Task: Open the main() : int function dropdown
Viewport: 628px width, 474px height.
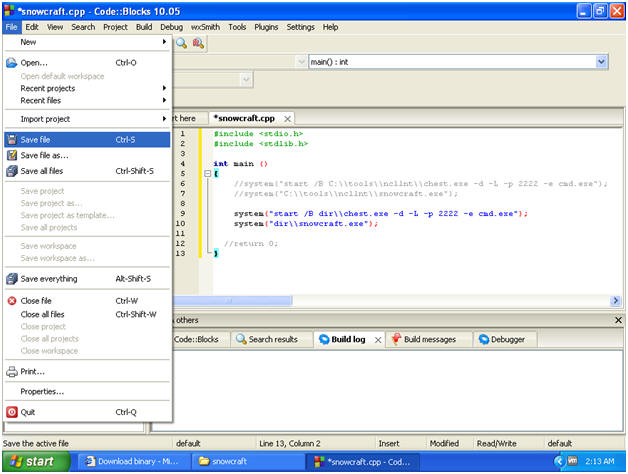Action: [601, 62]
